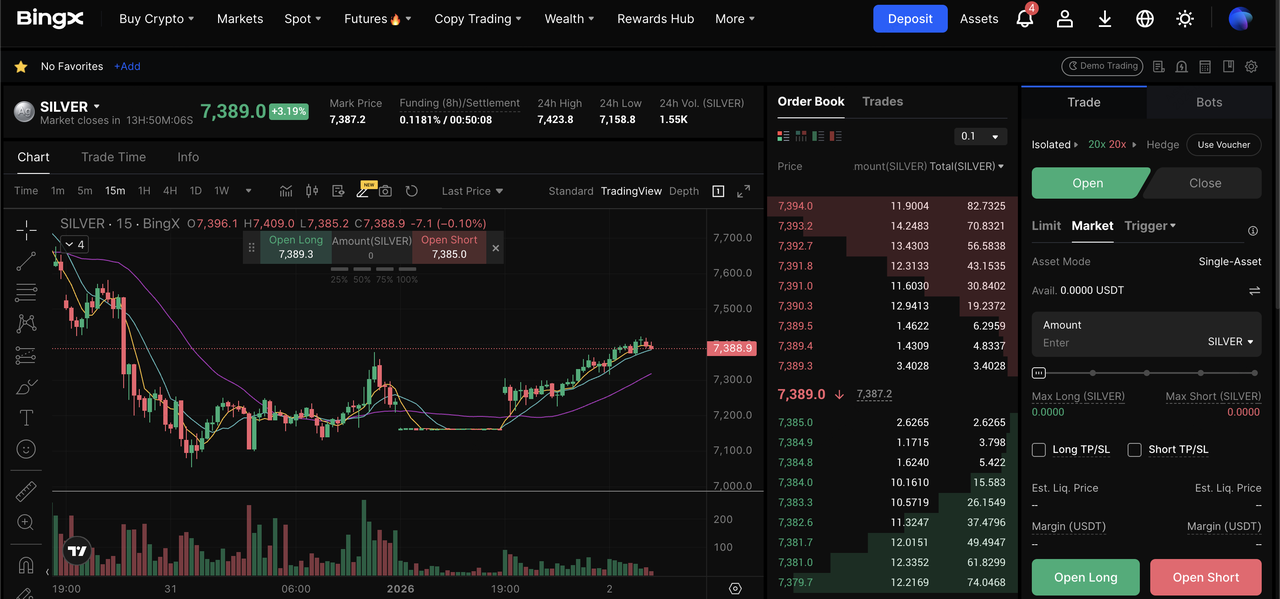Click the amount percentage slider handle
1280x599 pixels.
1039,373
